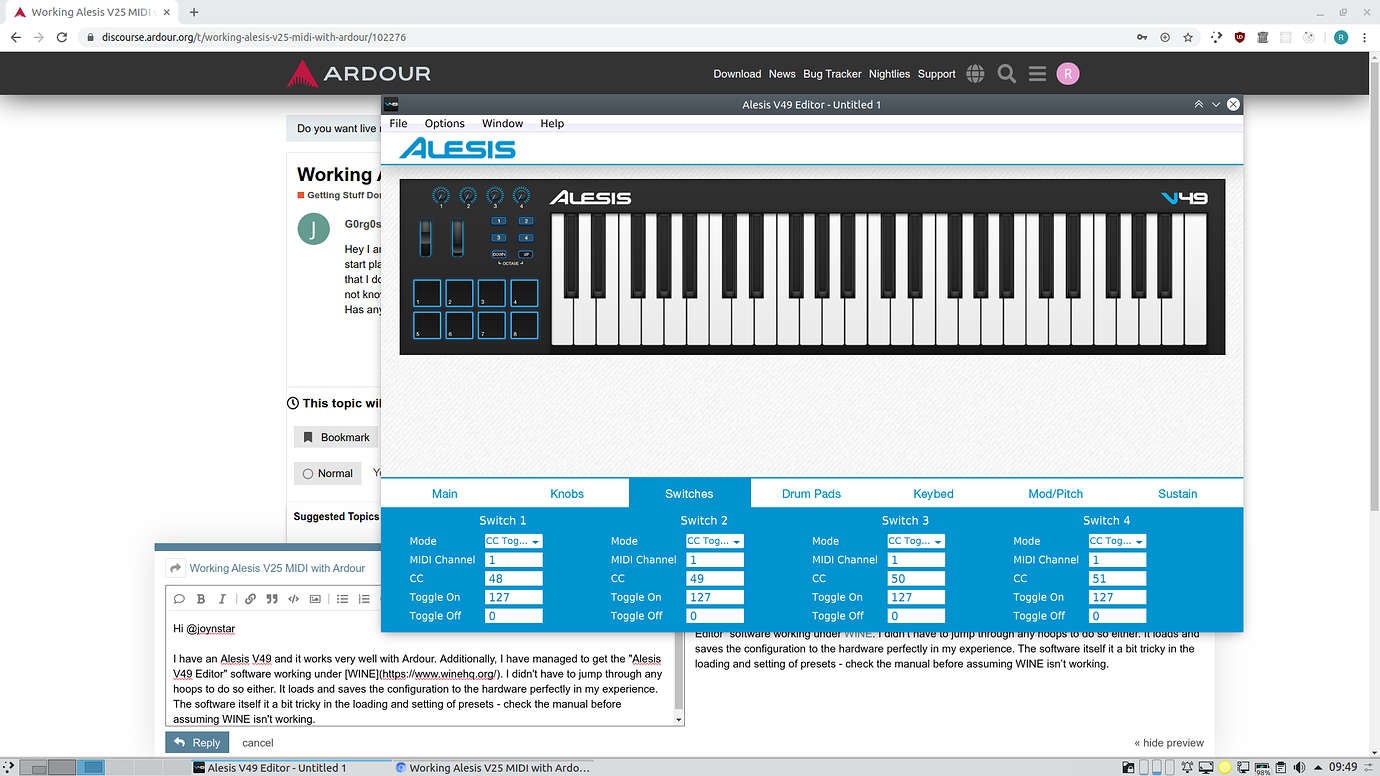The width and height of the screenshot is (1380, 776).
Task: Click the speech bubble quote icon
Action: tap(179, 599)
